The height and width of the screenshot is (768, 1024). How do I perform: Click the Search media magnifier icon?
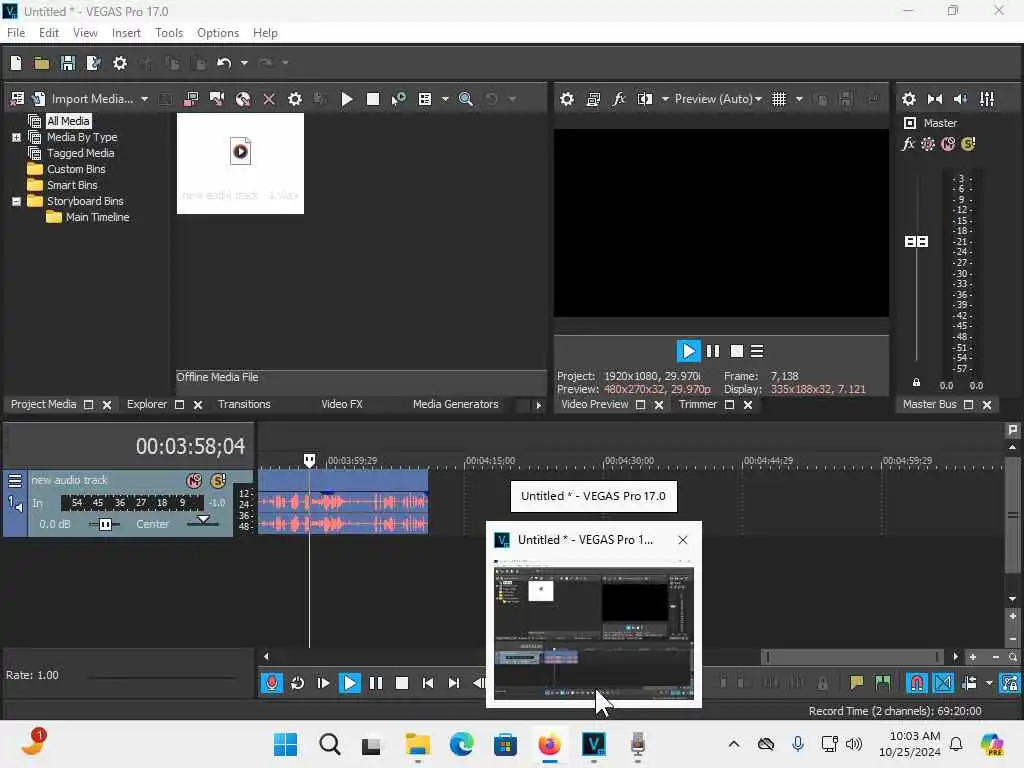pyautogui.click(x=466, y=99)
